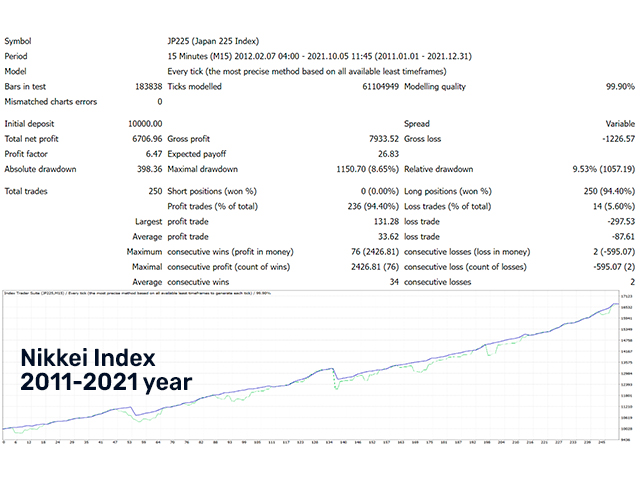
Task: Select the symbol value JP225 (Japan 225 Index)
Action: [x=213, y=41]
